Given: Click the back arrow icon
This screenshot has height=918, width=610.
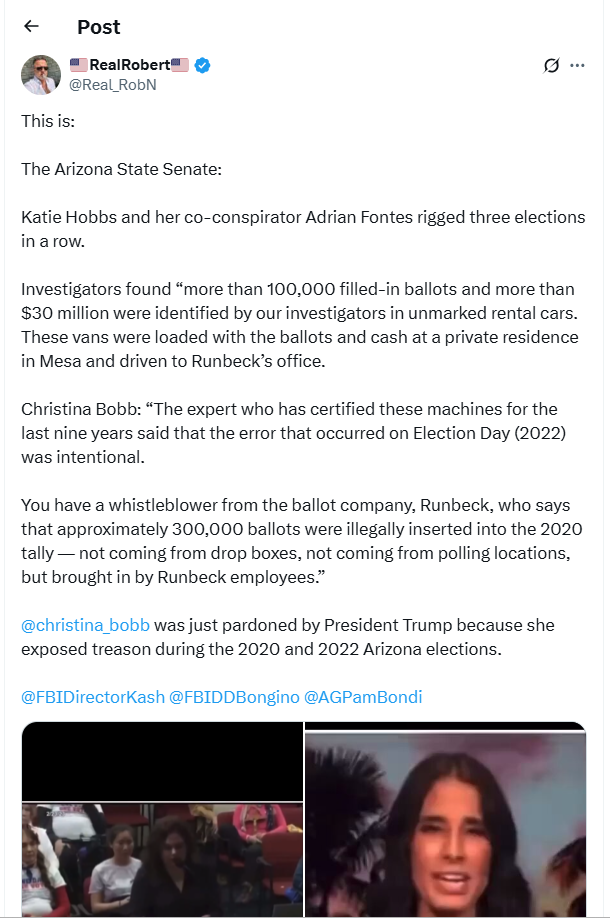Looking at the screenshot, I should [x=31, y=27].
